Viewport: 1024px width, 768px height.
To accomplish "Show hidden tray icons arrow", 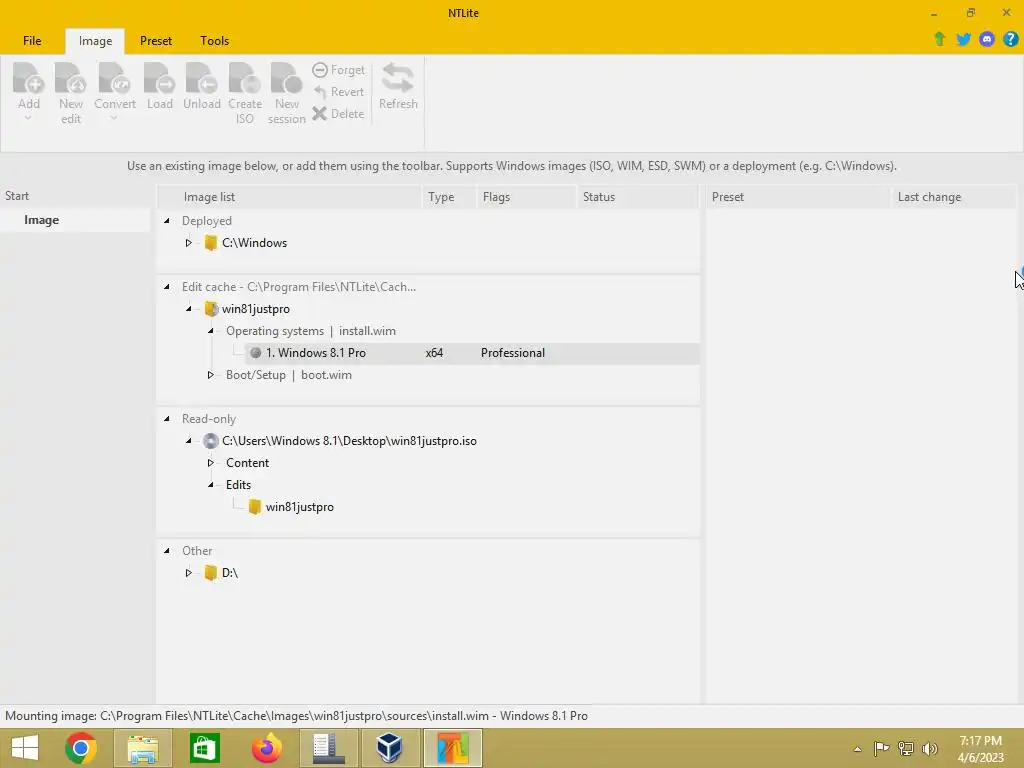I will [x=857, y=749].
